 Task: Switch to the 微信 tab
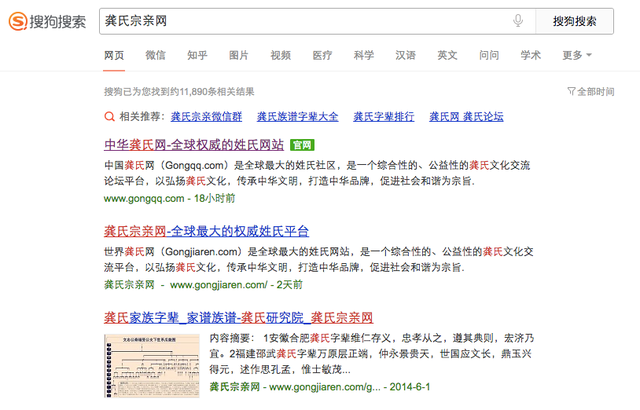point(156,55)
